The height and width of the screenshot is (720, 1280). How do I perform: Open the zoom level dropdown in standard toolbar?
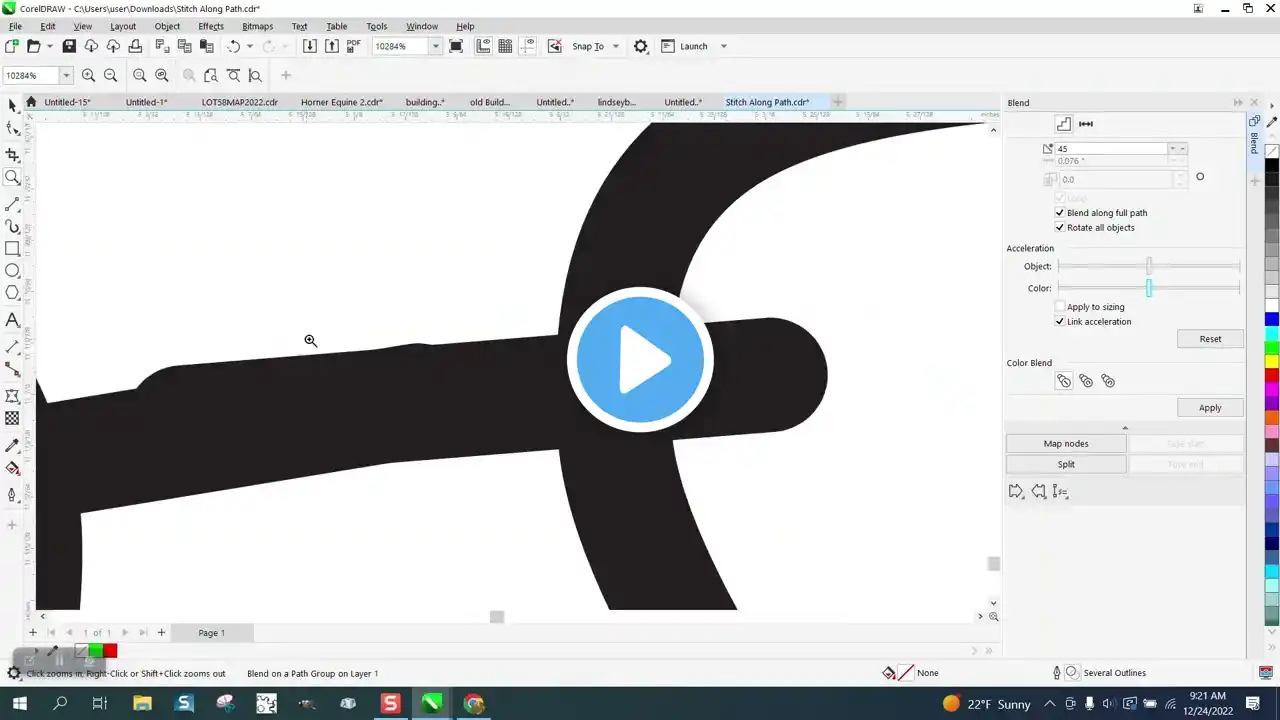click(x=435, y=46)
